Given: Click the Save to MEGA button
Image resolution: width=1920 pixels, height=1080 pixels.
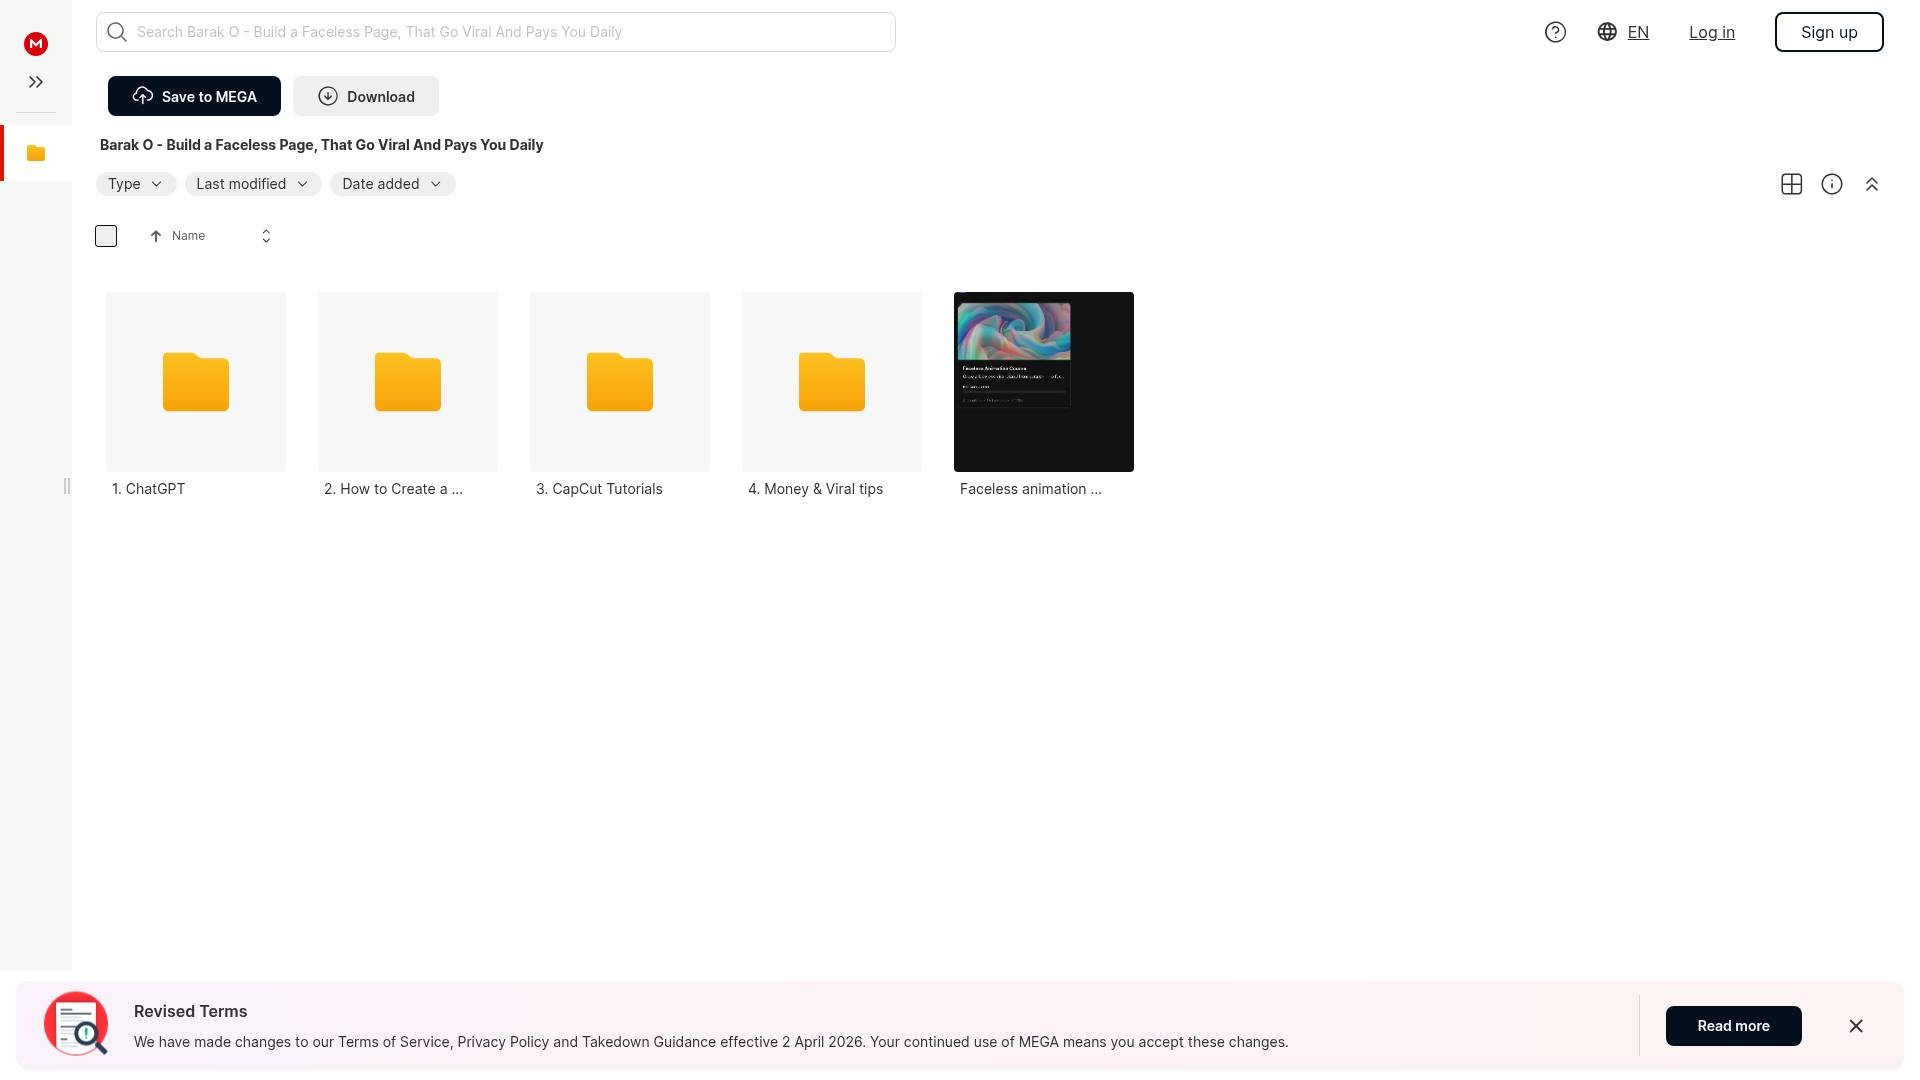Looking at the screenshot, I should (x=194, y=96).
